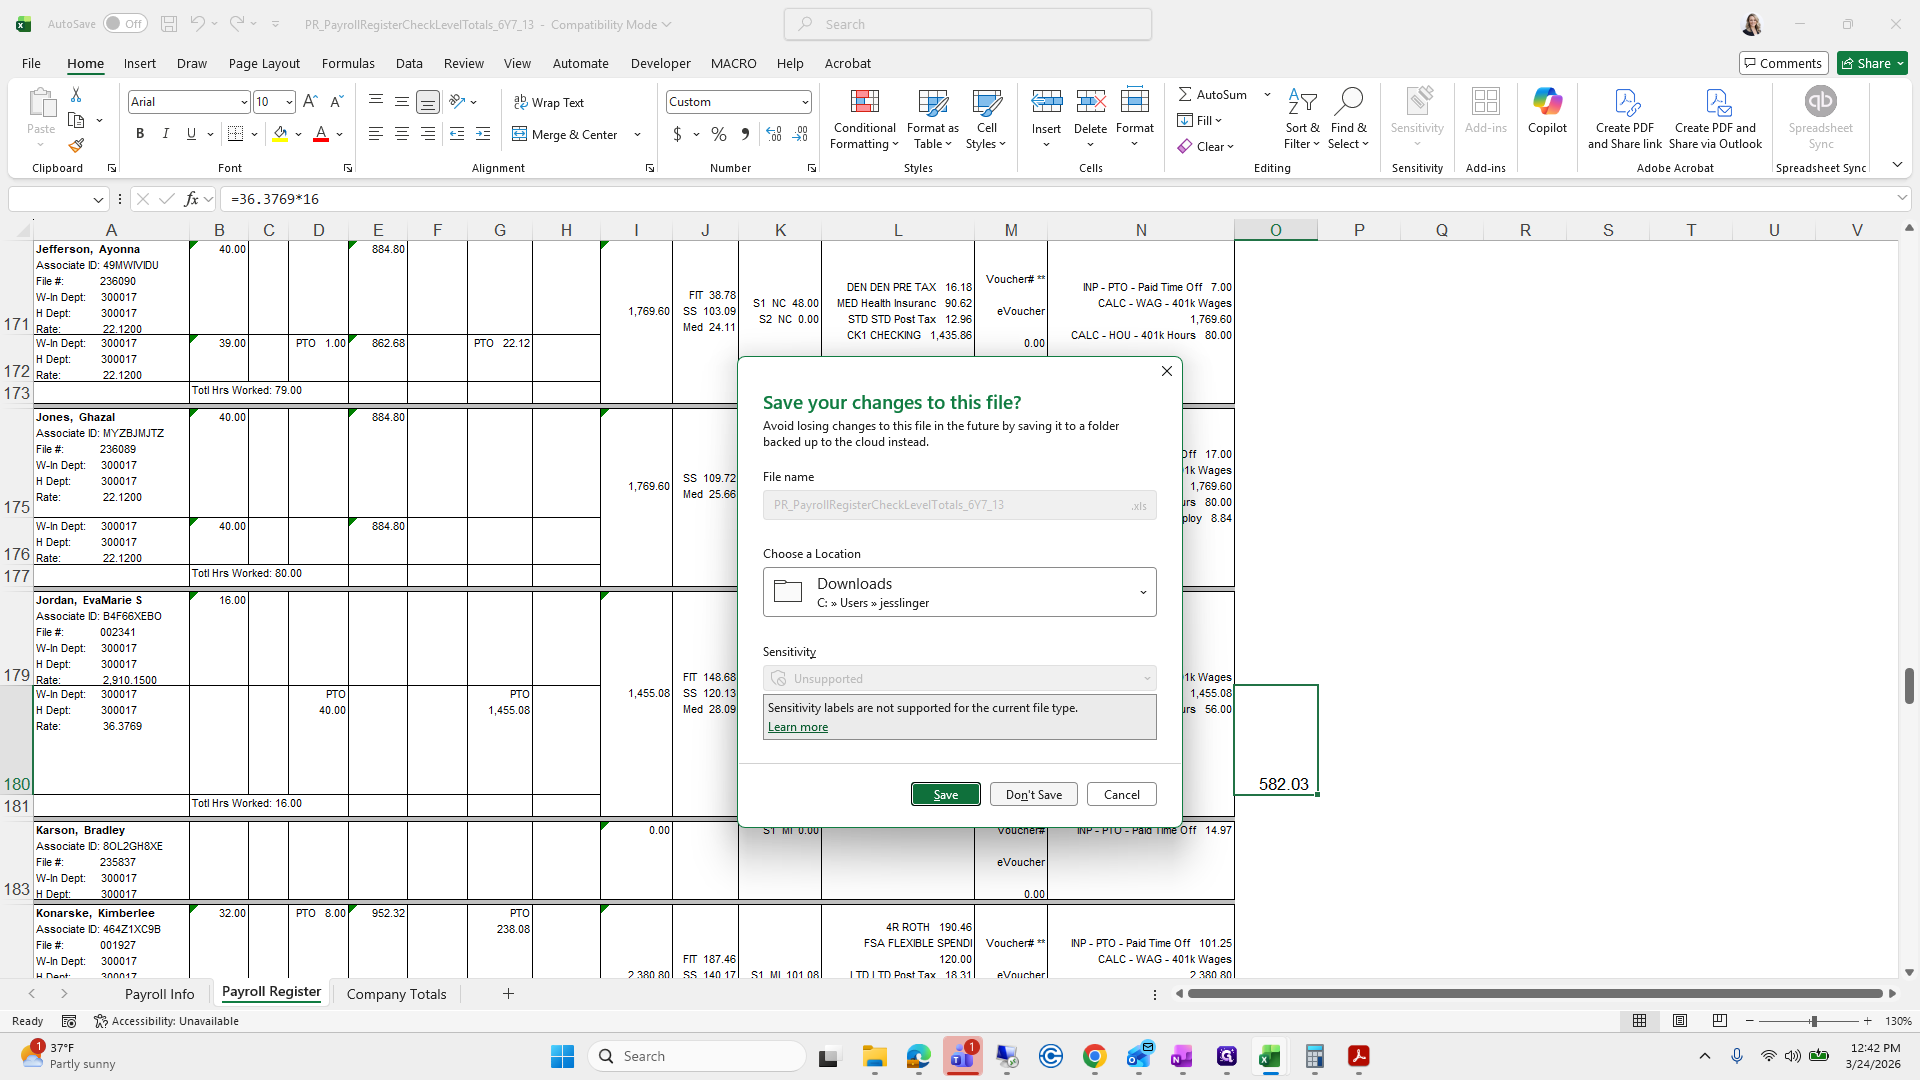Image resolution: width=1920 pixels, height=1080 pixels.
Task: Open the Page Layout ribbon tab
Action: point(264,63)
